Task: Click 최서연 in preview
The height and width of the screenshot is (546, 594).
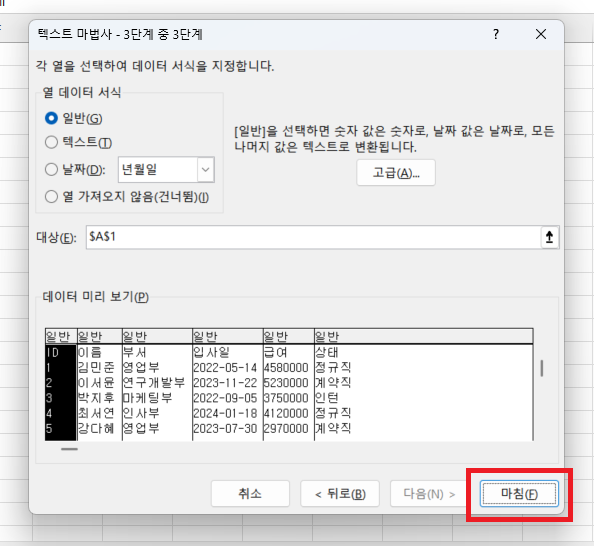Action: click(96, 413)
